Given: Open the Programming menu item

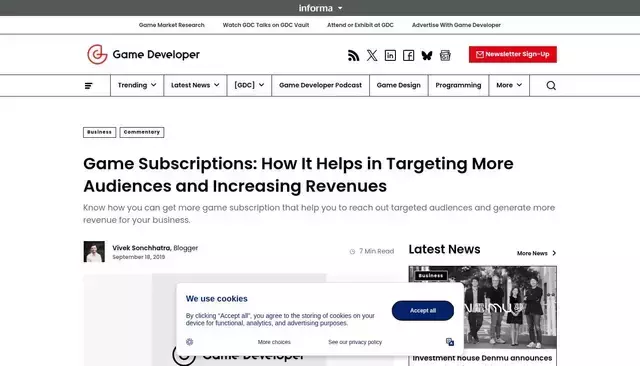Looking at the screenshot, I should (x=458, y=85).
